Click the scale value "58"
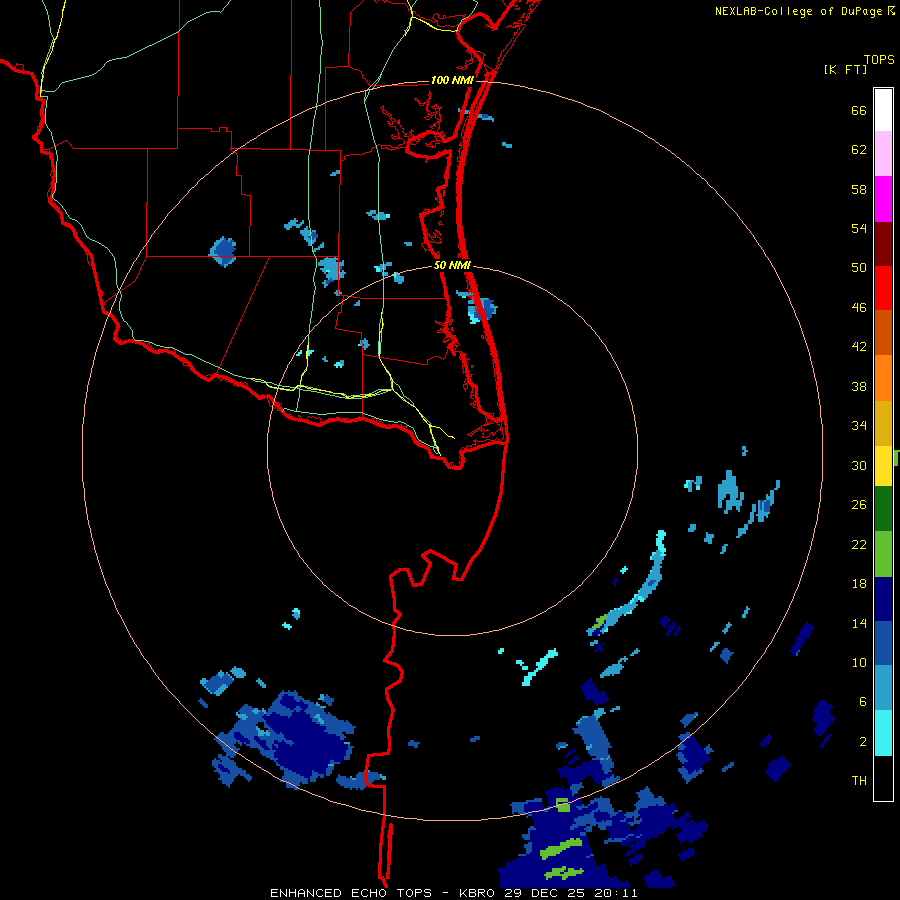900x900 pixels. pos(859,189)
